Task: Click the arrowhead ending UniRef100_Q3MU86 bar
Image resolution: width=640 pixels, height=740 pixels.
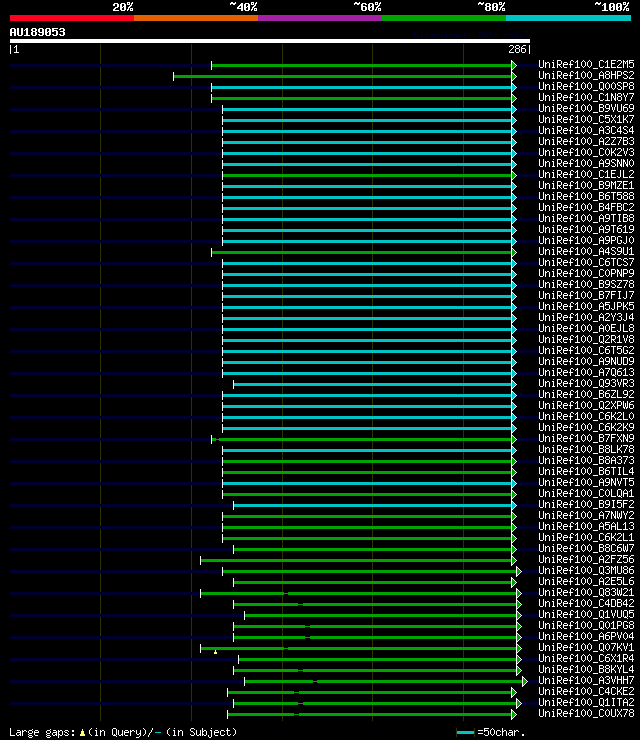Action: [519, 572]
